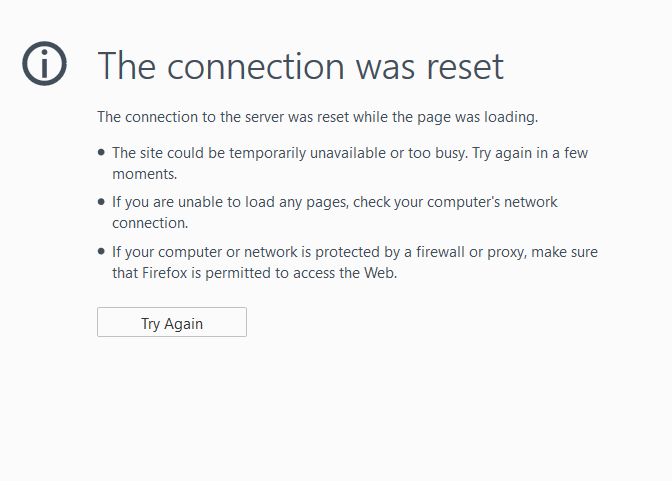Image resolution: width=672 pixels, height=481 pixels.
Task: Click the "The connection was reset" heading
Action: (x=300, y=67)
